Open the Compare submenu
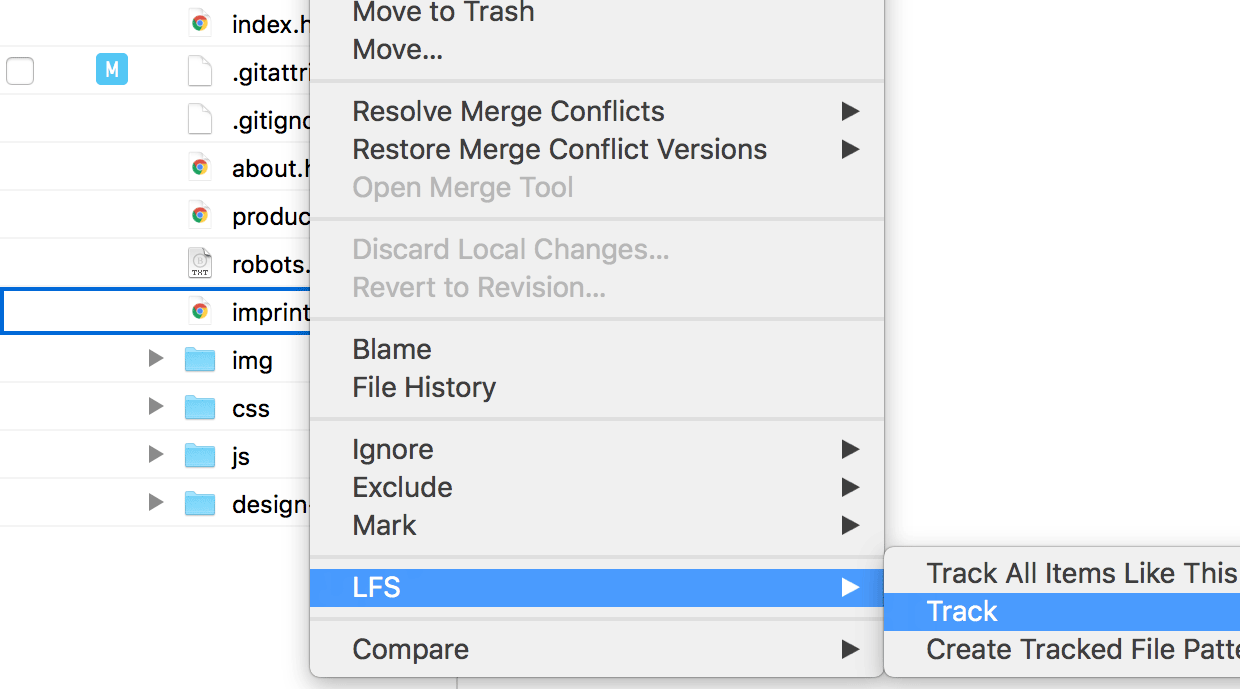Viewport: 1240px width, 689px height. [x=410, y=649]
